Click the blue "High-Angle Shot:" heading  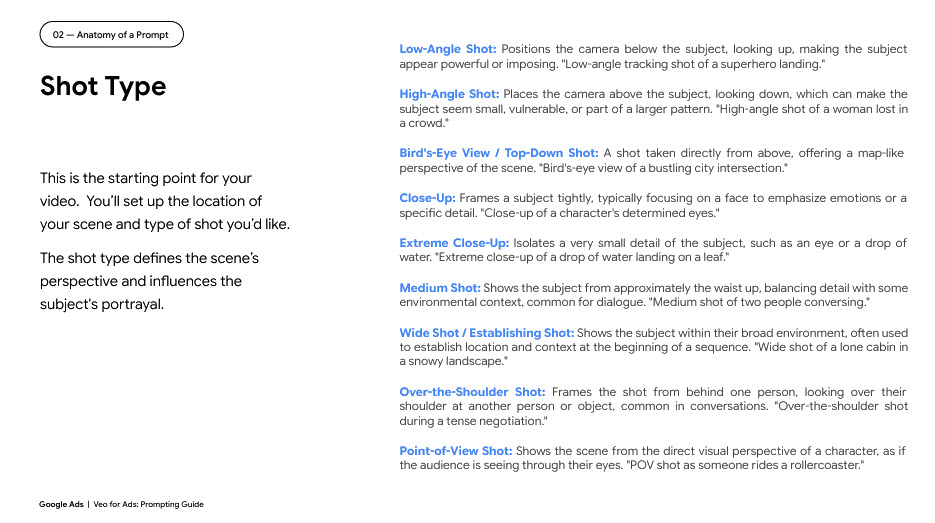point(449,94)
